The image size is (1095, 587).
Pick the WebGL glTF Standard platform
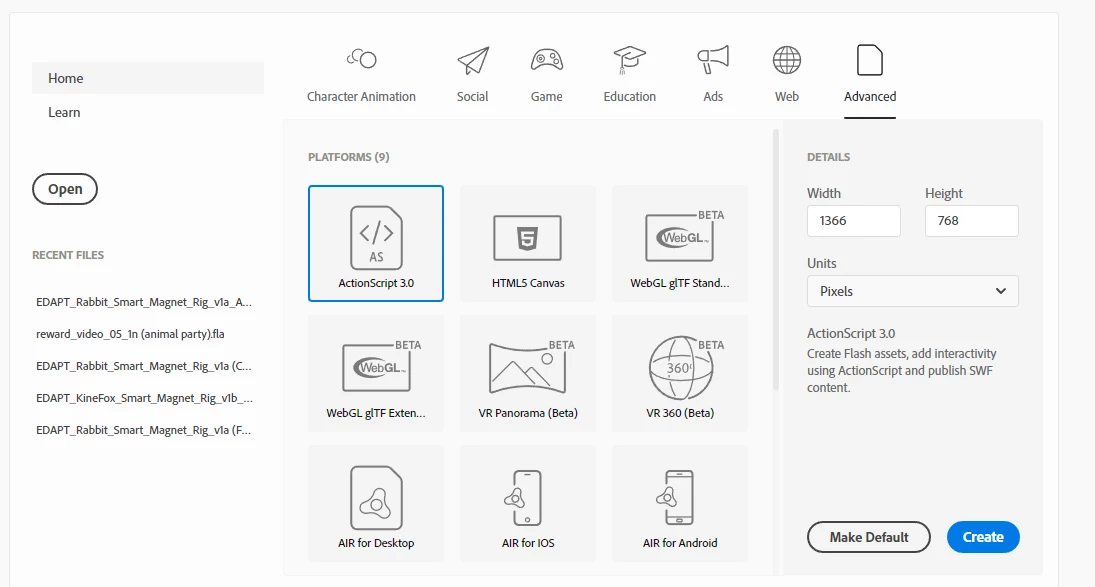(x=679, y=243)
